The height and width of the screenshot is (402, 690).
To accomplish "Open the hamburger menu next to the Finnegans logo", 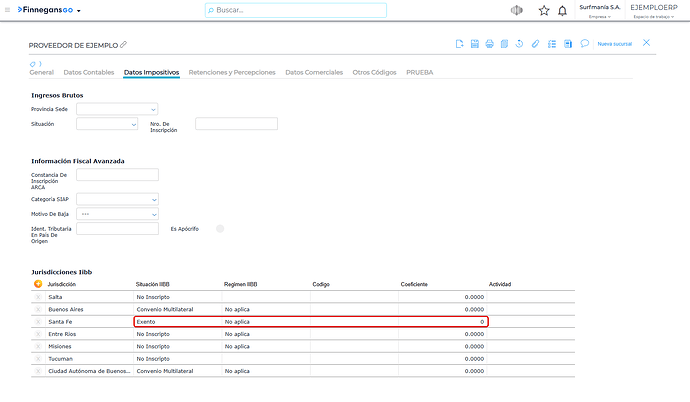I will tap(7, 10).
